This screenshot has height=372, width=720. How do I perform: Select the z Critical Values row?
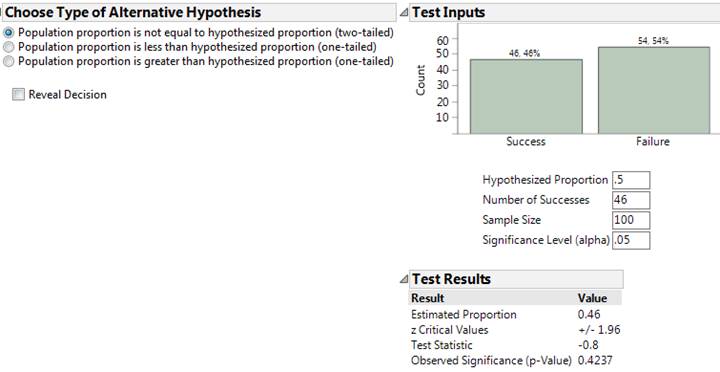pyautogui.click(x=515, y=330)
